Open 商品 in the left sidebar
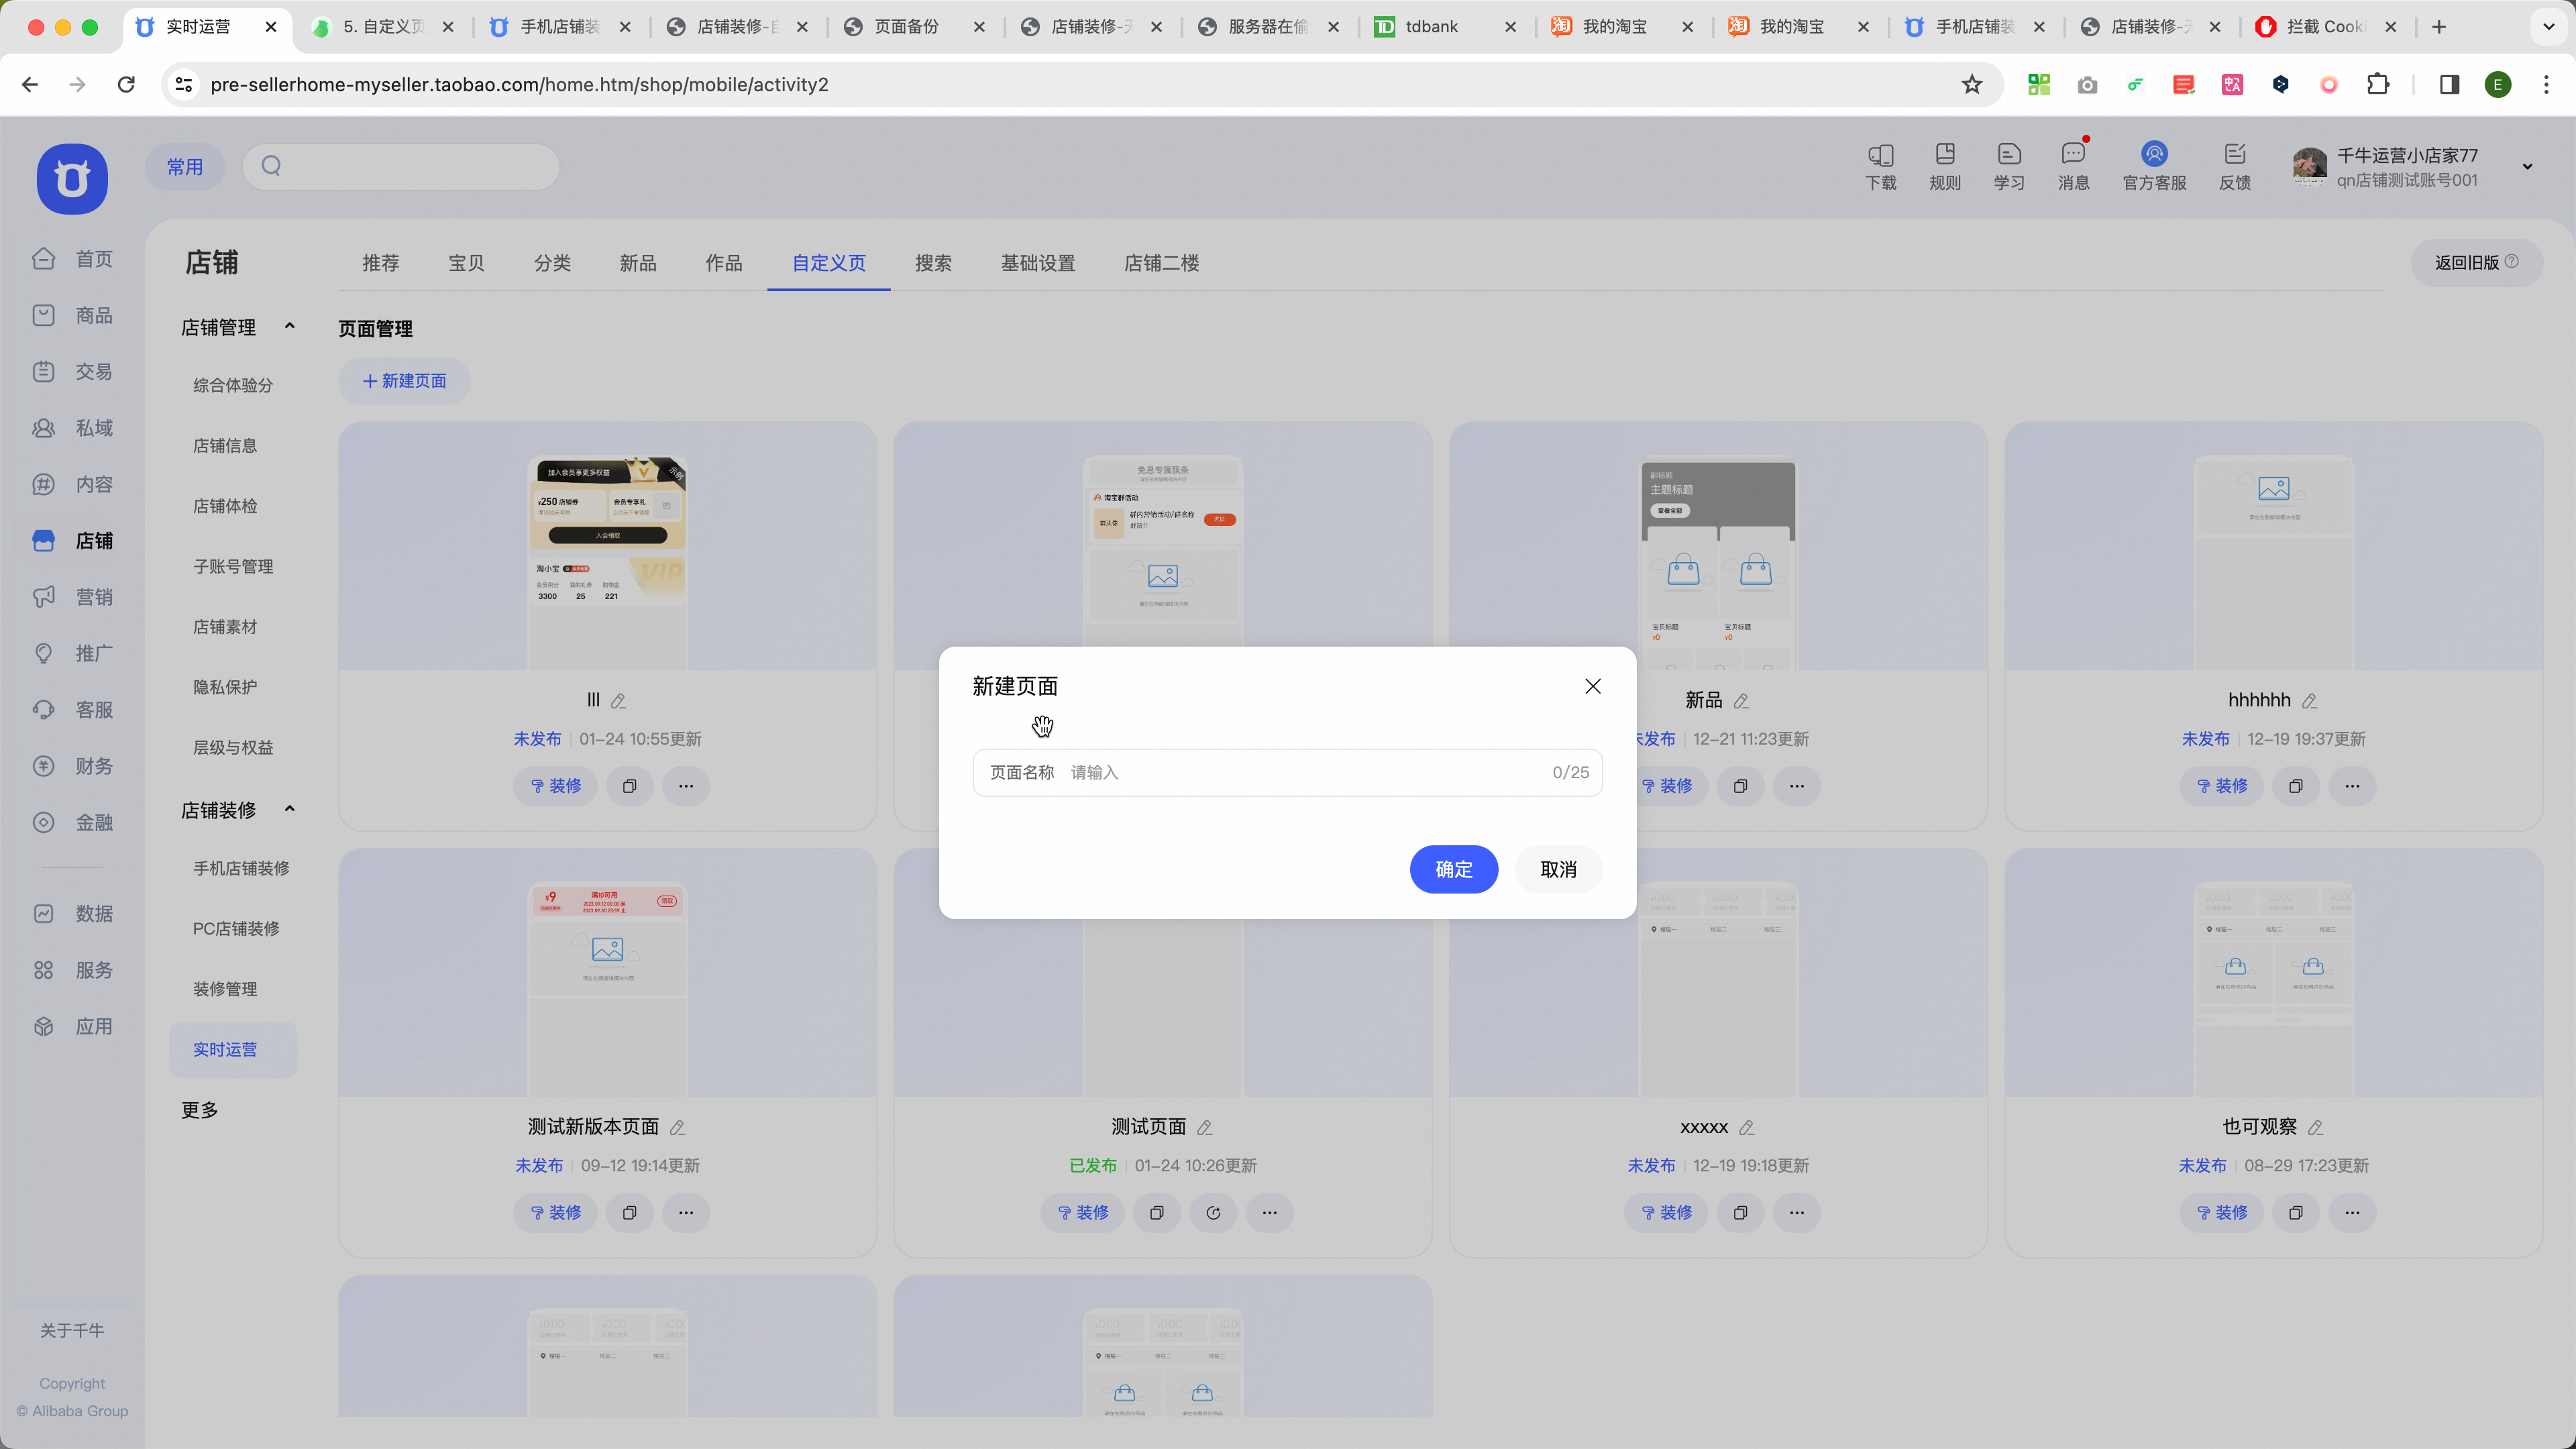This screenshot has width=2576, height=1449. pyautogui.click(x=72, y=315)
